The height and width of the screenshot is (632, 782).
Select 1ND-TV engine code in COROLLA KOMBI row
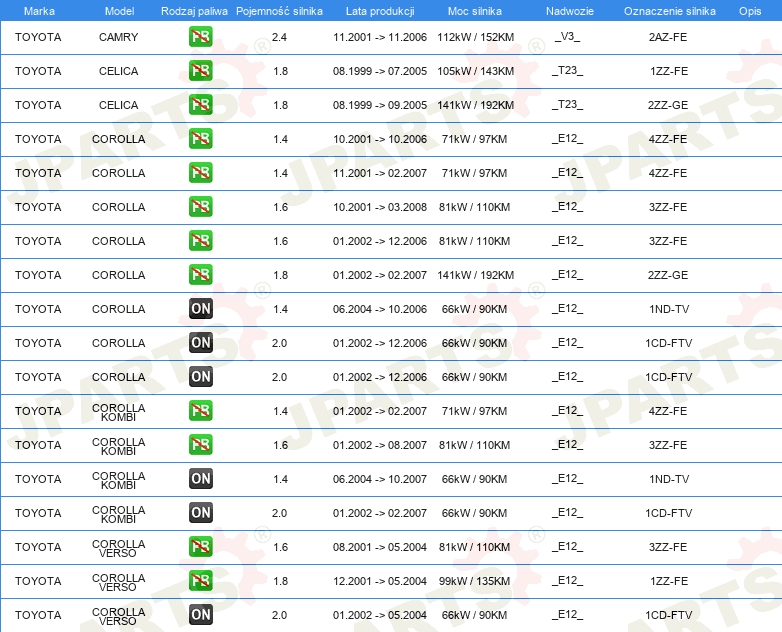pos(669,479)
